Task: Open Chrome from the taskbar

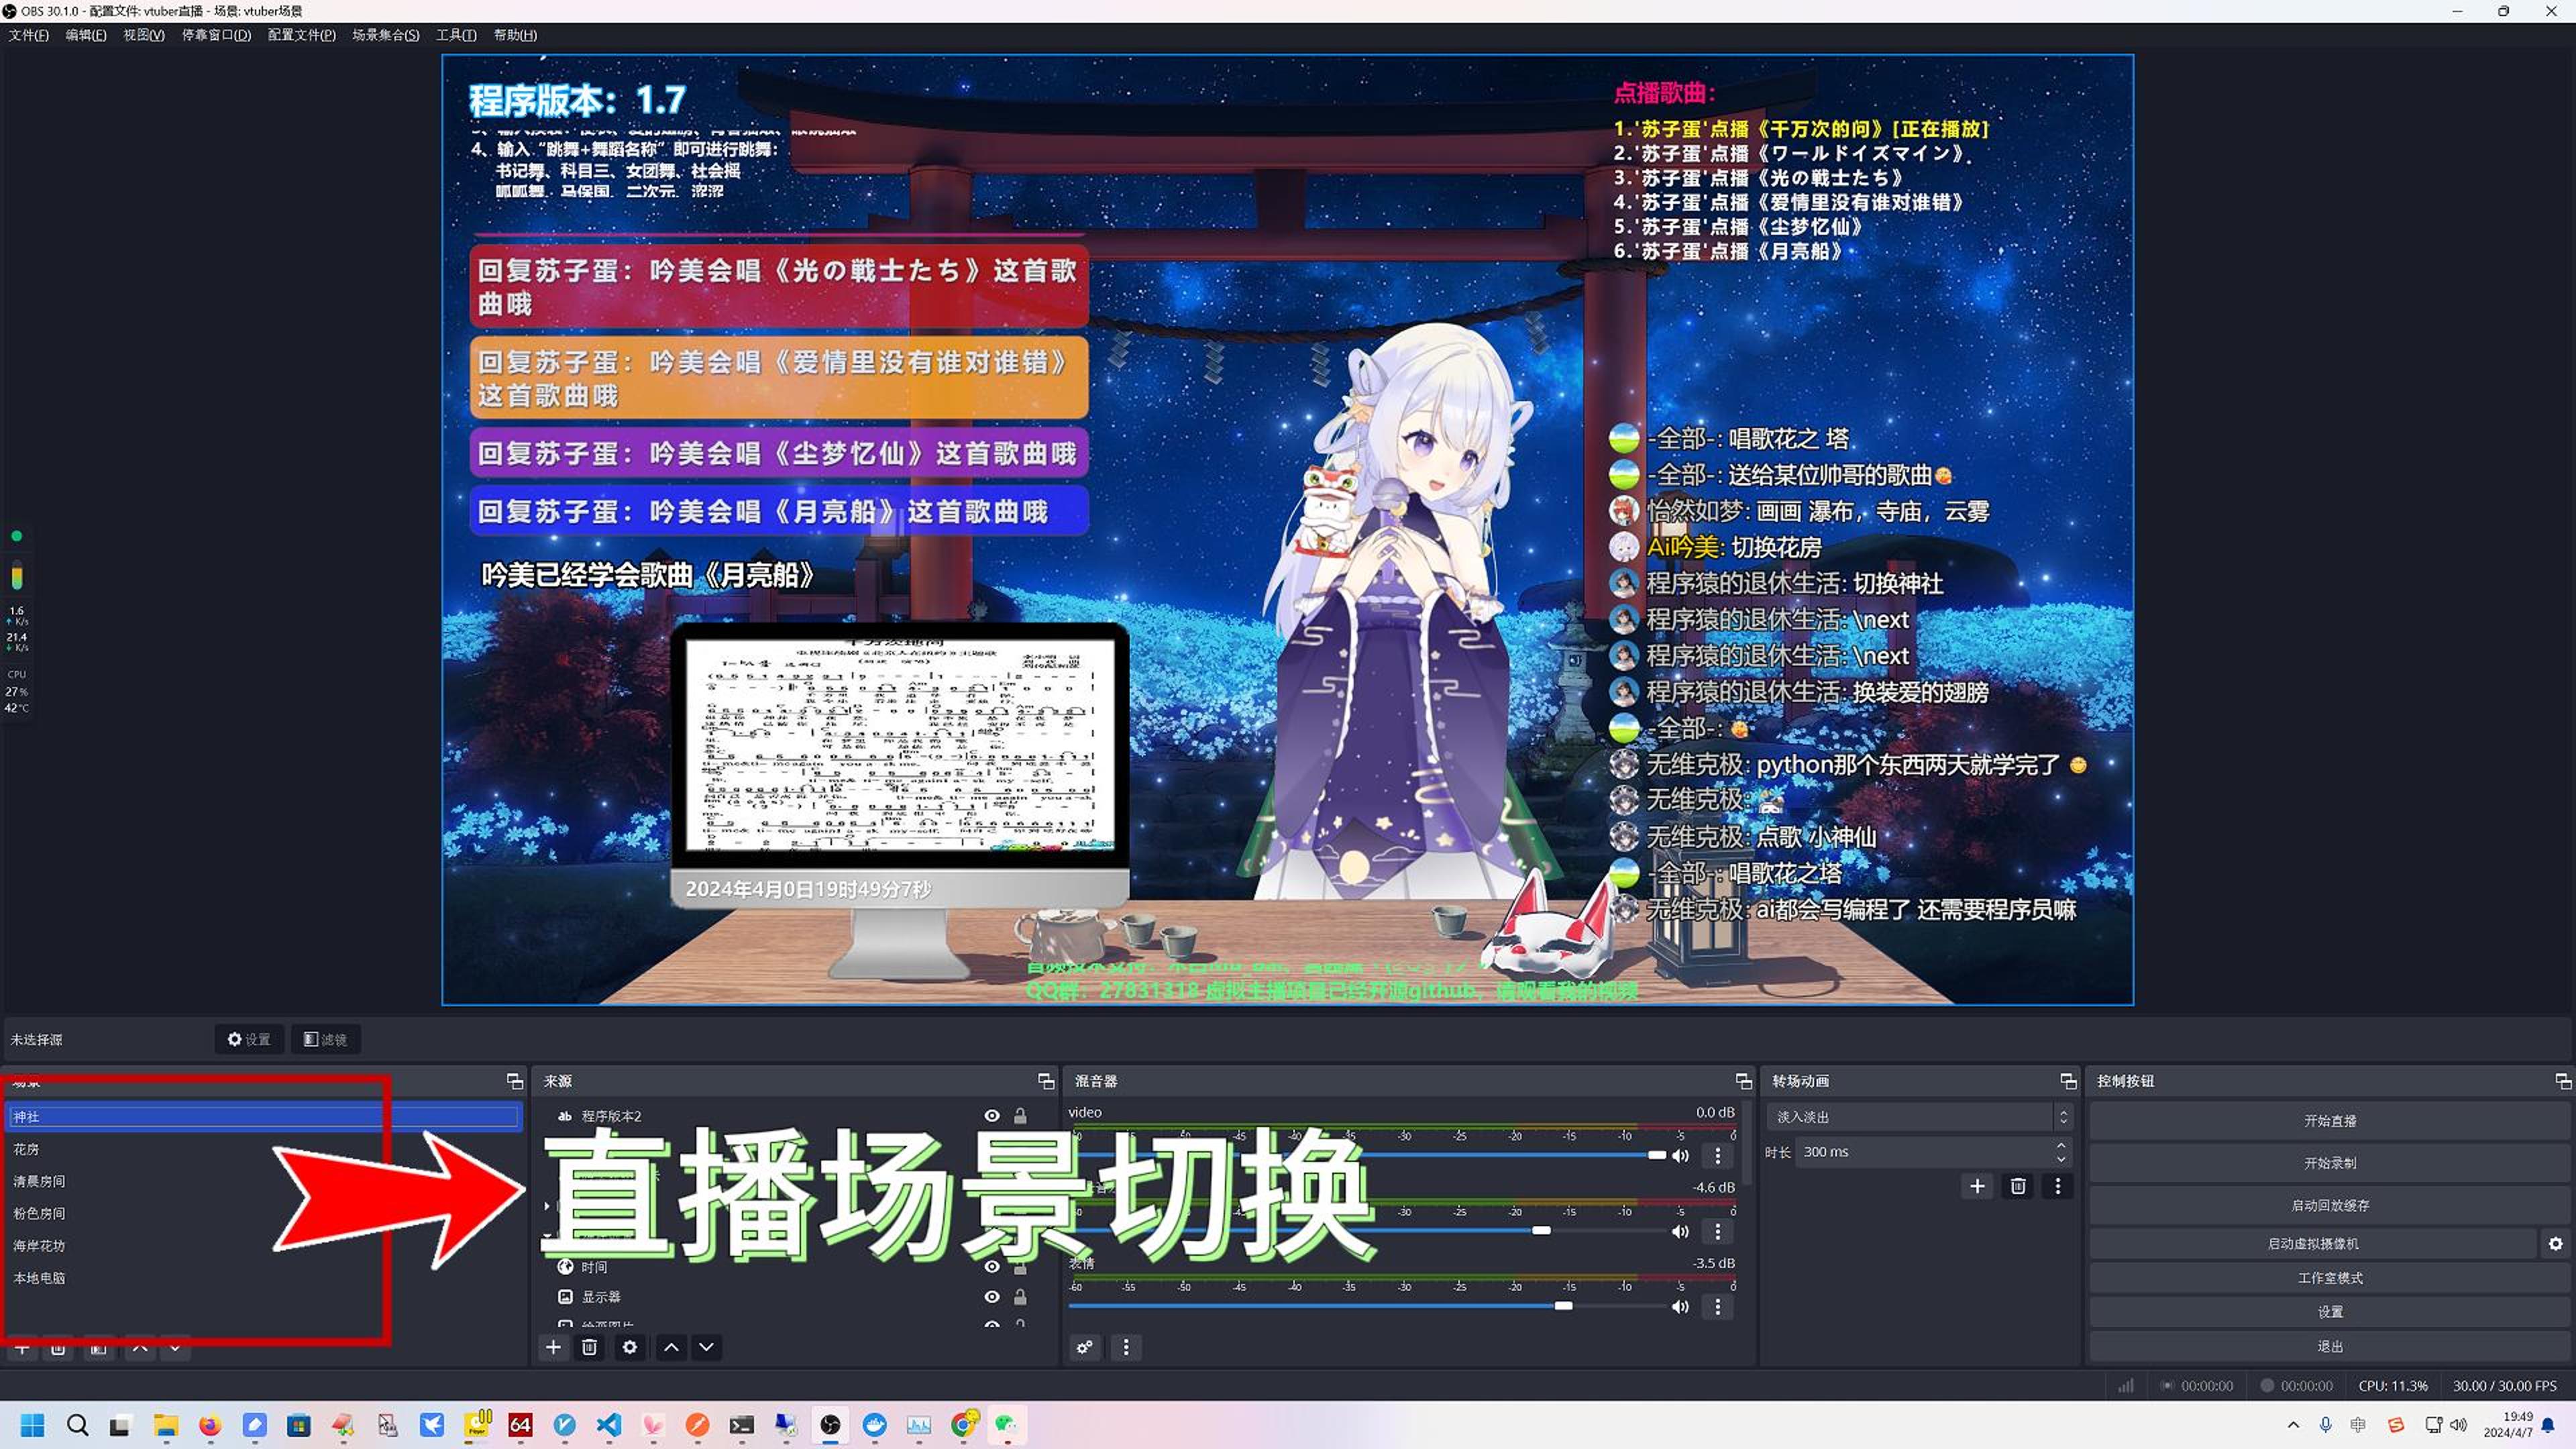Action: pos(963,1425)
